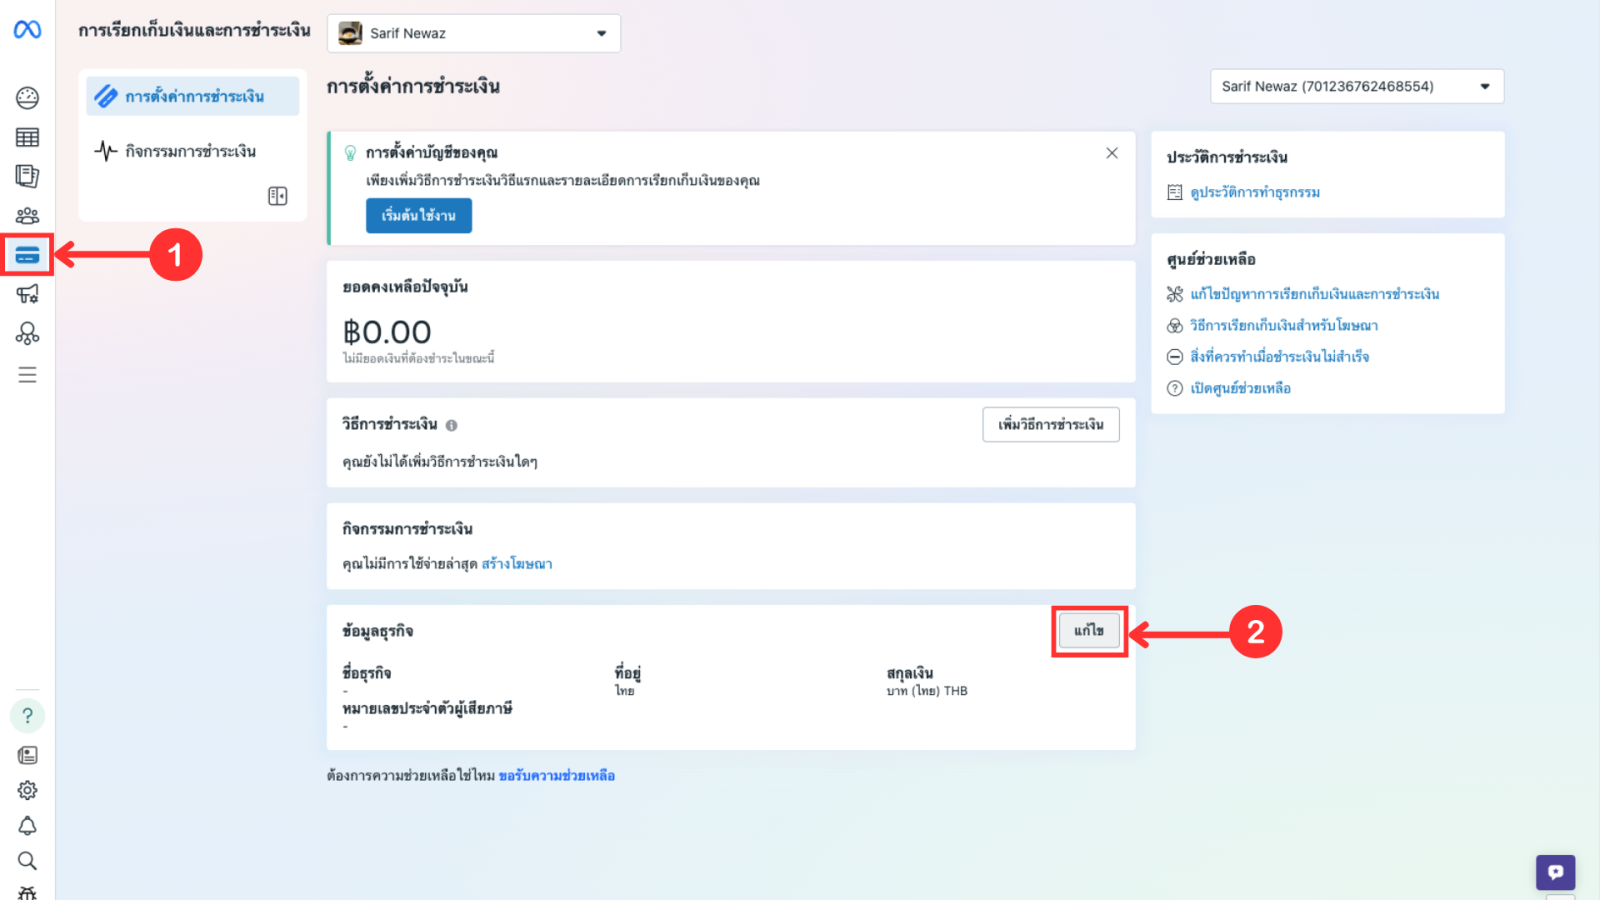Screen dimensions: 1600x900
Task: Open the all tools hamburger menu icon
Action: coord(27,375)
